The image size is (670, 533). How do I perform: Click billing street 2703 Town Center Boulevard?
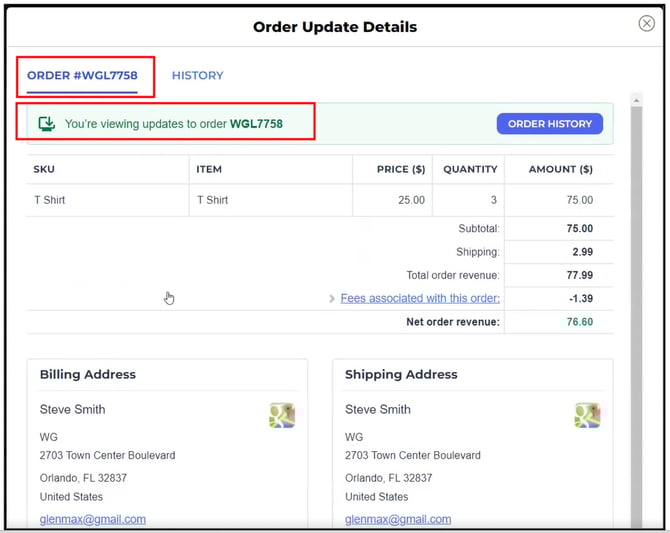tap(107, 455)
